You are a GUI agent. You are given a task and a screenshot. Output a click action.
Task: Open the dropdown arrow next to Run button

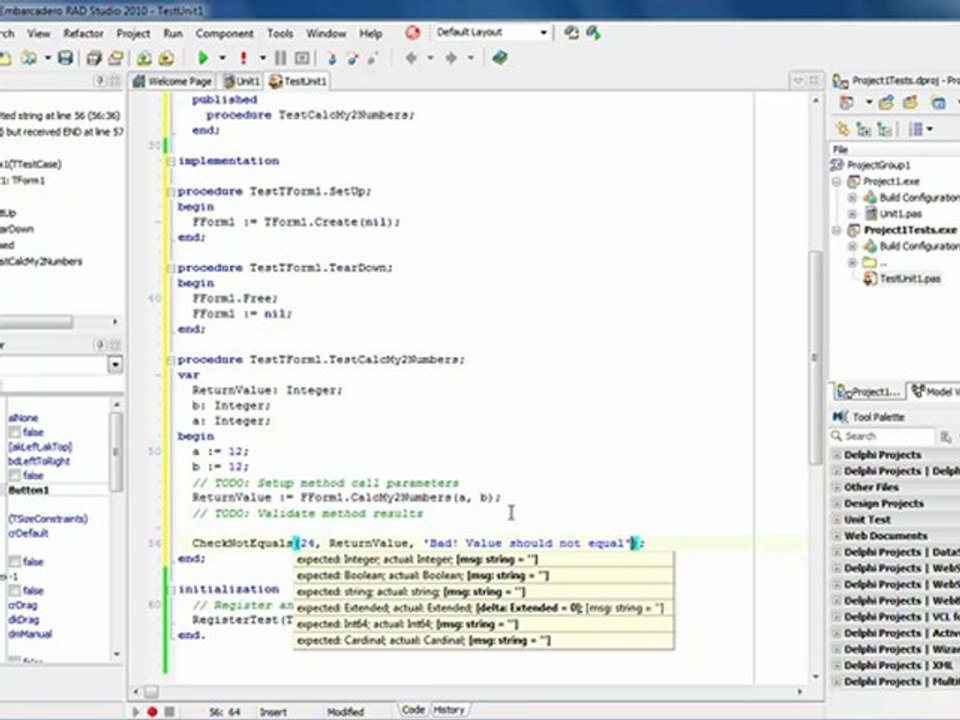coord(222,58)
